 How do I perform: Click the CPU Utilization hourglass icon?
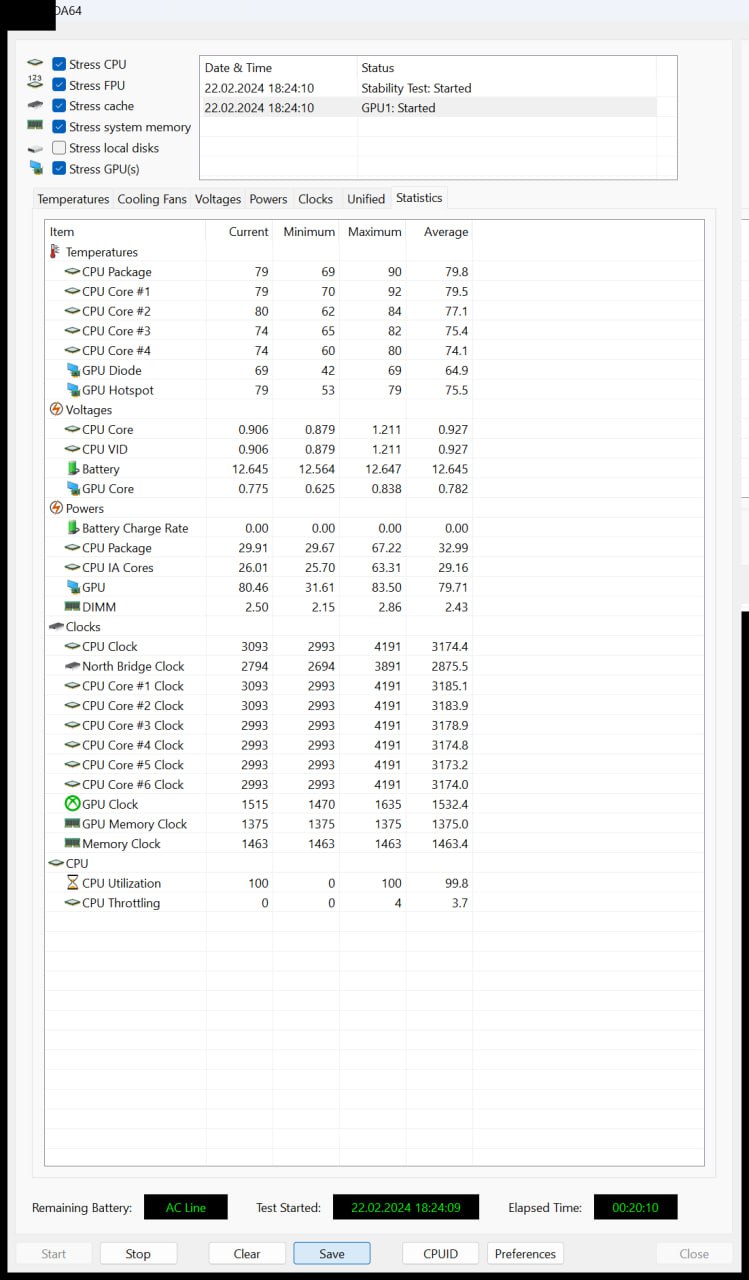72,883
